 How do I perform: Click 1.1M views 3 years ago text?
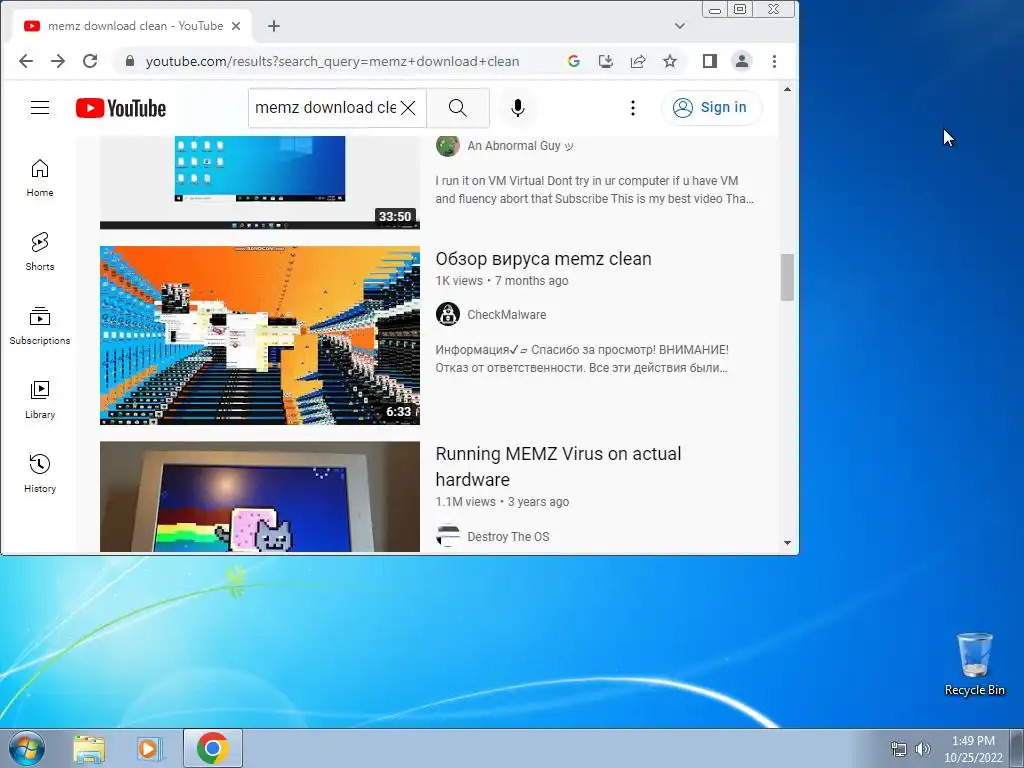pos(502,502)
